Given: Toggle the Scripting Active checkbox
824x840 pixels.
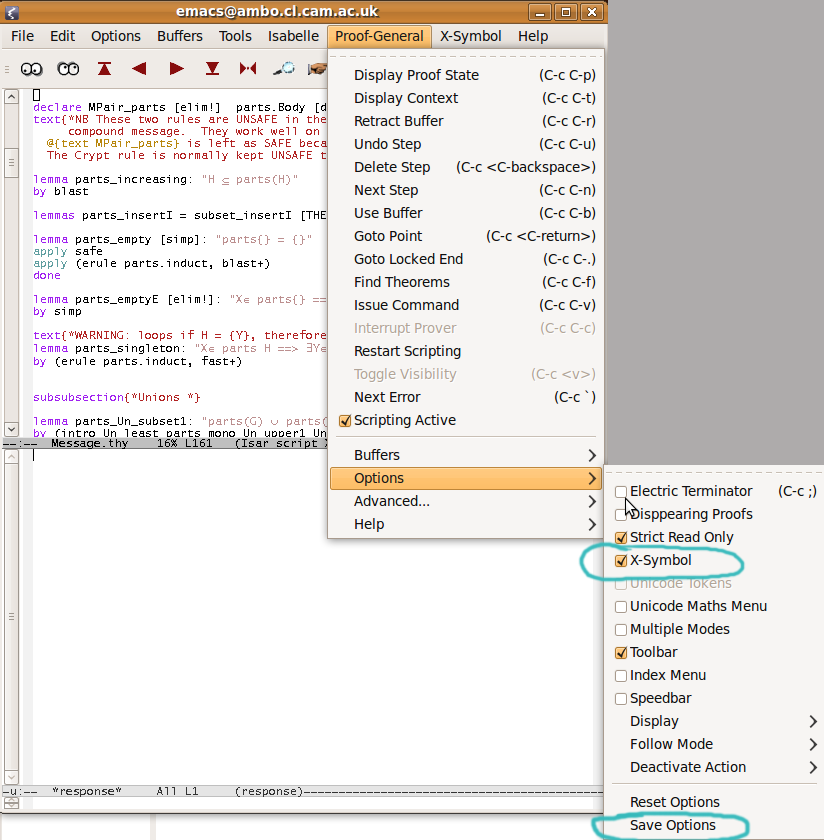Looking at the screenshot, I should click(x=345, y=421).
